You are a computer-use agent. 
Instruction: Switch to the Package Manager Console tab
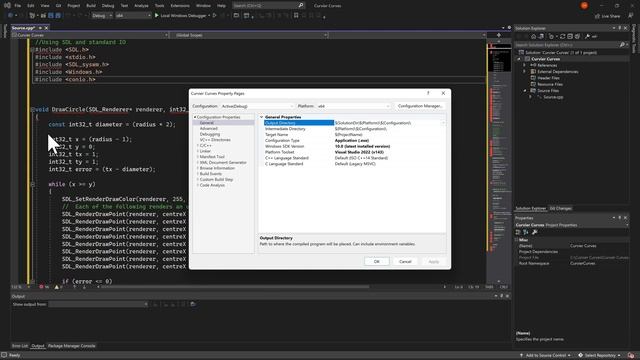click(x=71, y=346)
